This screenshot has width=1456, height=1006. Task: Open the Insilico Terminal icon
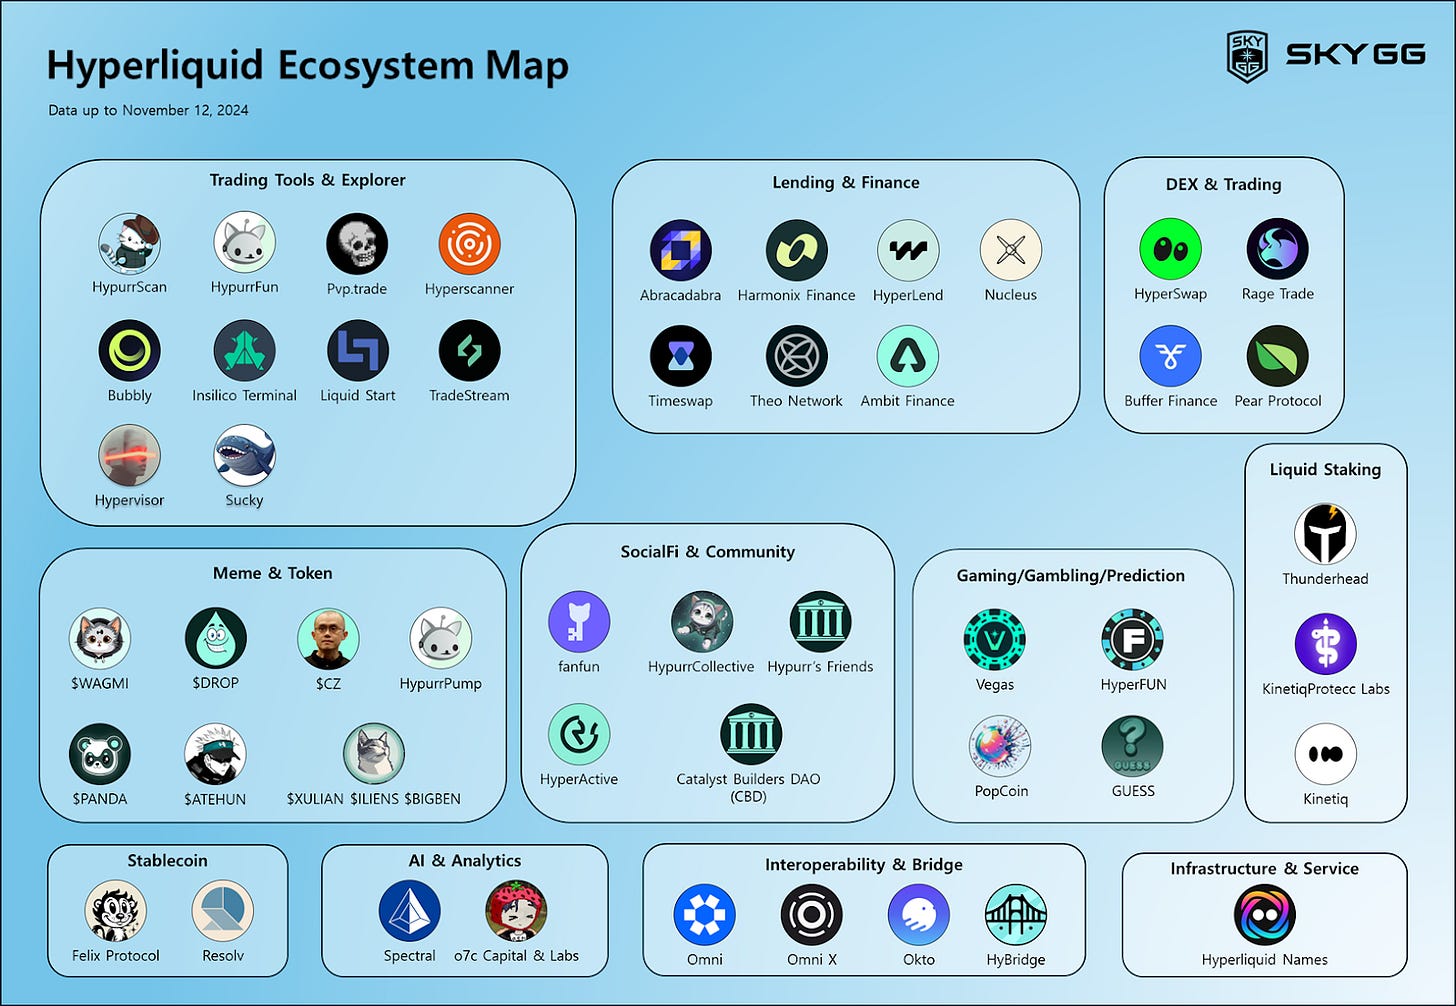coord(245,351)
